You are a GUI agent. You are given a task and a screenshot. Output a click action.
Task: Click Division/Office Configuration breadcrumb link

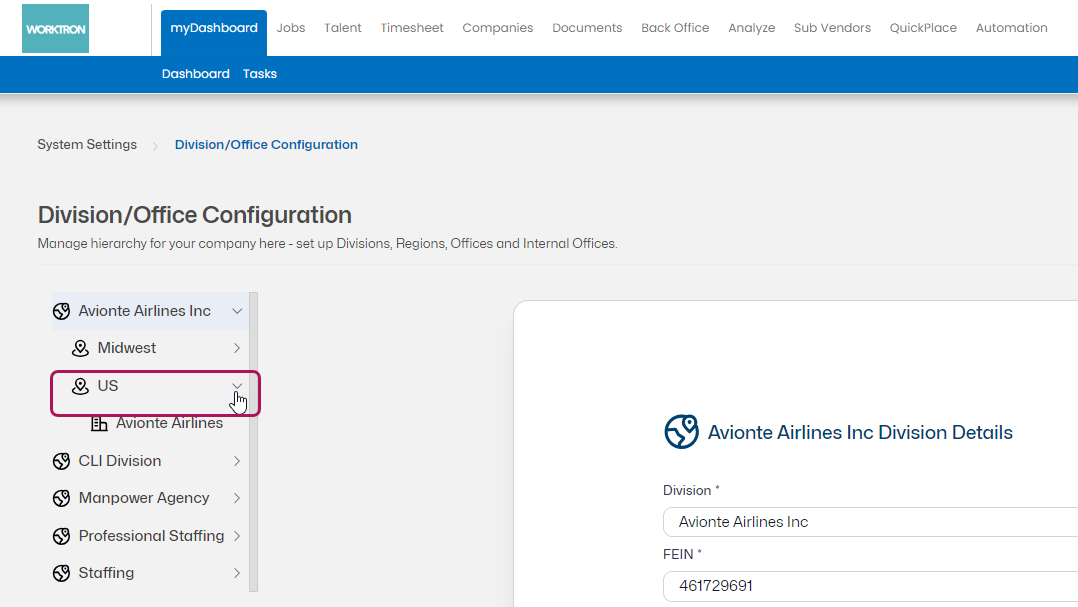266,145
